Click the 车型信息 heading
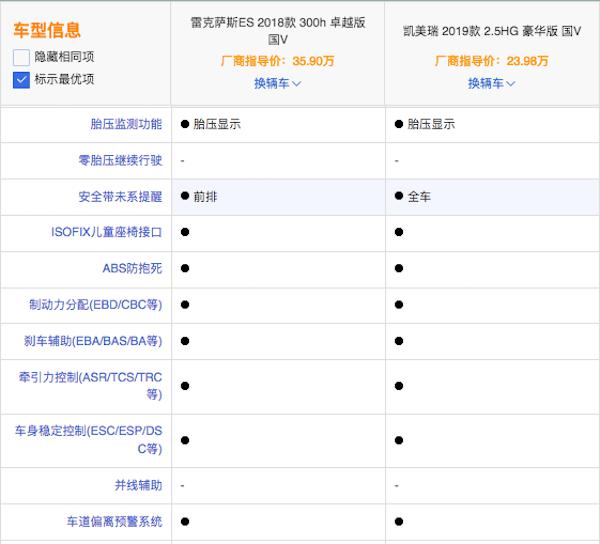Screen dimensions: 600x544 click(47, 30)
